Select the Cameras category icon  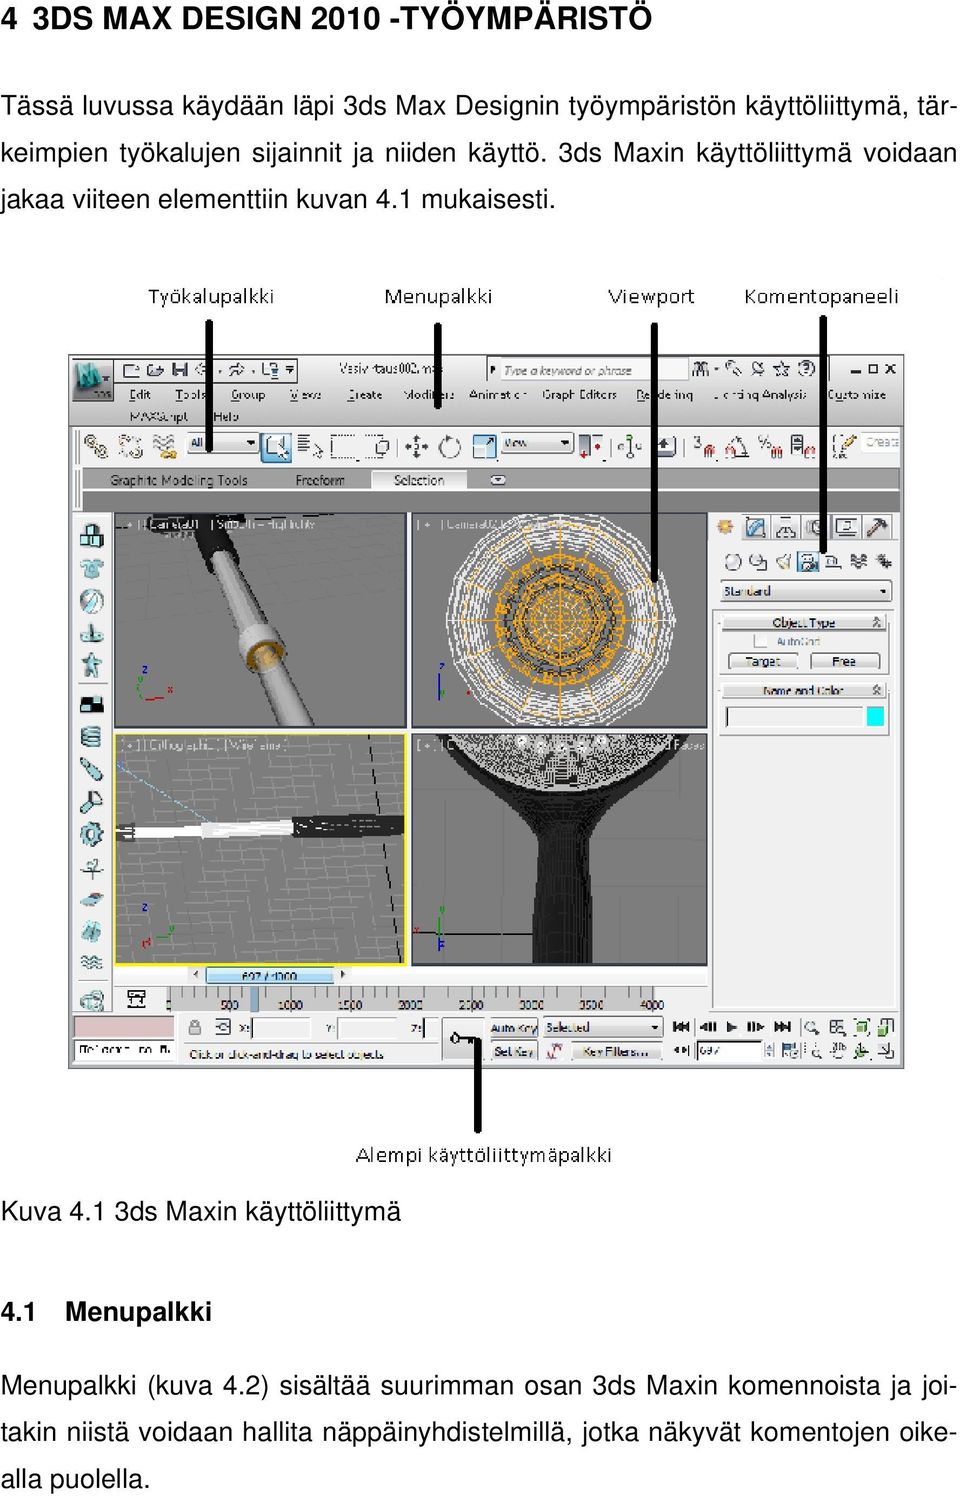click(808, 562)
